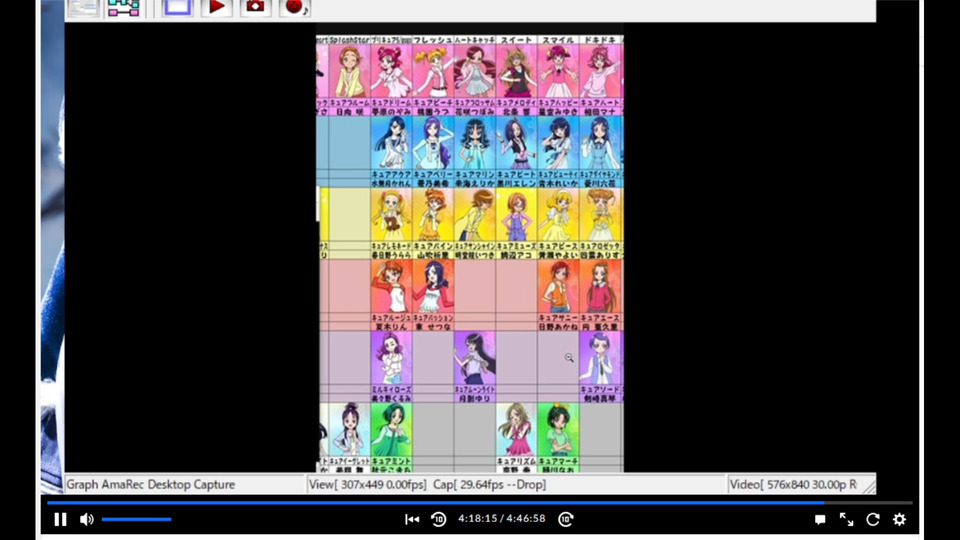Skip back to the video start
Image resolution: width=960 pixels, height=540 pixels.
click(412, 519)
